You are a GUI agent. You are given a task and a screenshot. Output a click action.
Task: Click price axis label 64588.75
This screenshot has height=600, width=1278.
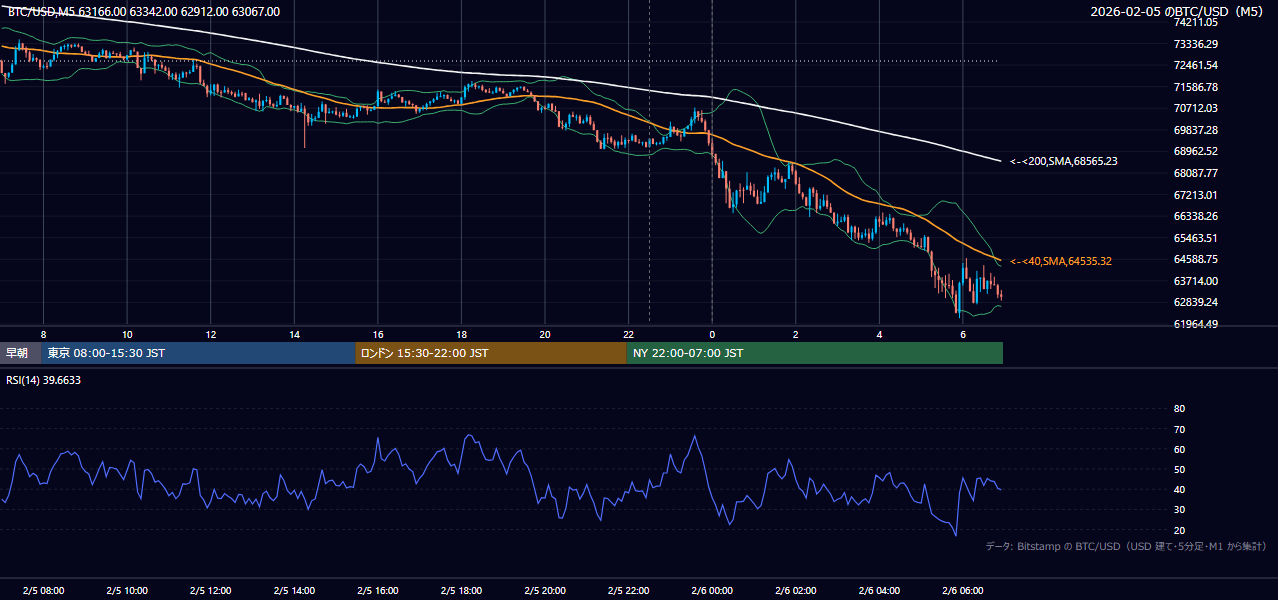(1195, 259)
